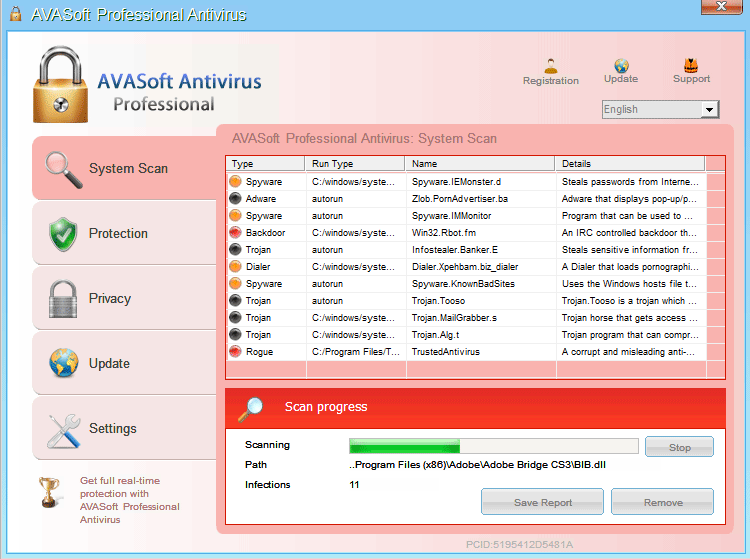Click the sidebar Update globe icon
750x559 pixels.
pos(64,364)
